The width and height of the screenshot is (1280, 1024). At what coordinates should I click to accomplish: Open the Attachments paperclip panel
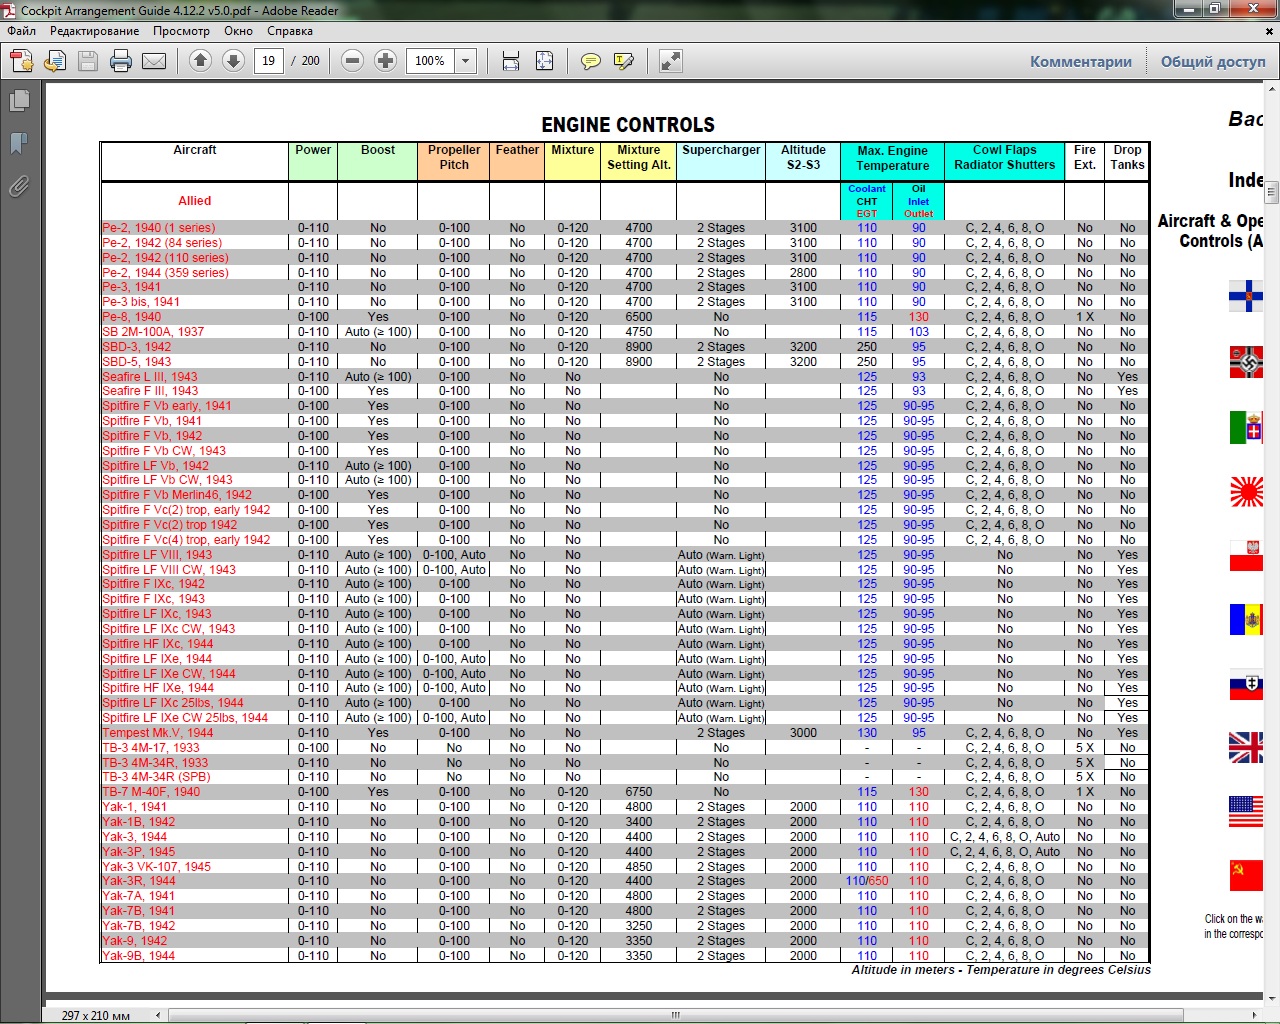[x=19, y=186]
